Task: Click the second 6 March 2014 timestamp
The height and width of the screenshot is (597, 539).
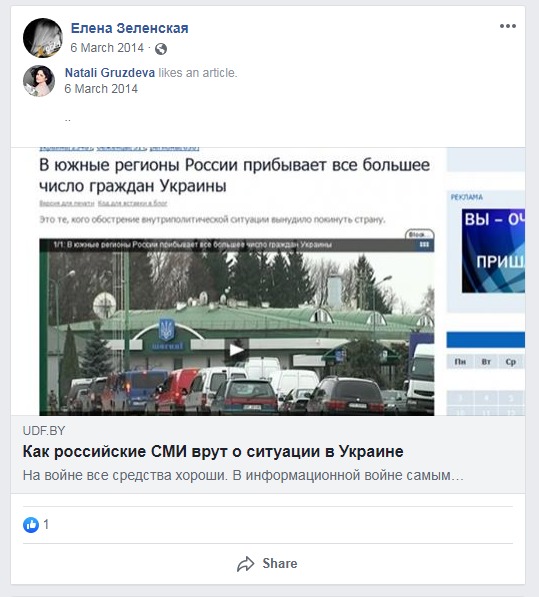Action: coord(101,89)
